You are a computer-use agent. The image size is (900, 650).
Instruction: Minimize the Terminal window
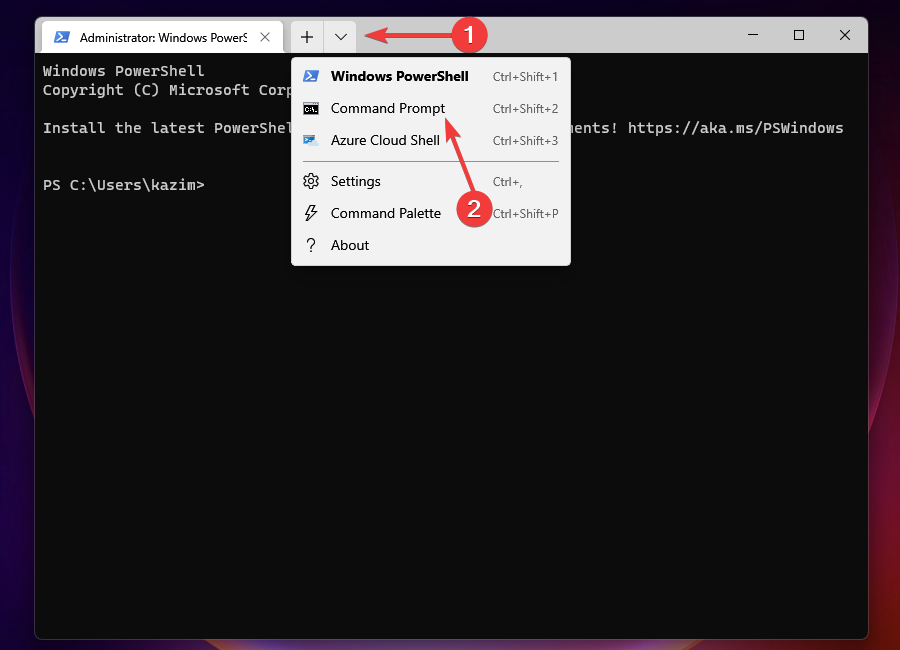(x=753, y=35)
